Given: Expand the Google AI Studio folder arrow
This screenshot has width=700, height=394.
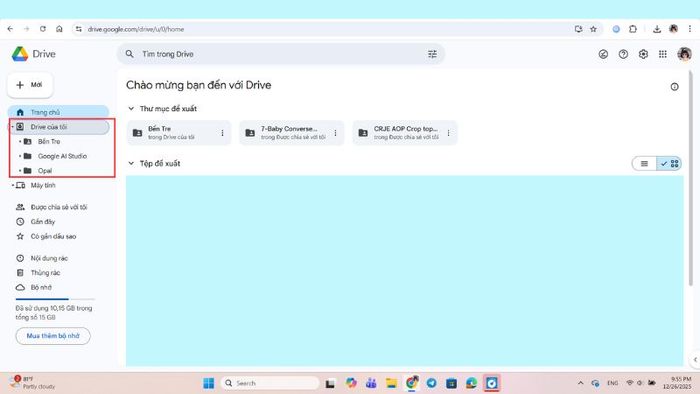Looking at the screenshot, I should click(20, 156).
